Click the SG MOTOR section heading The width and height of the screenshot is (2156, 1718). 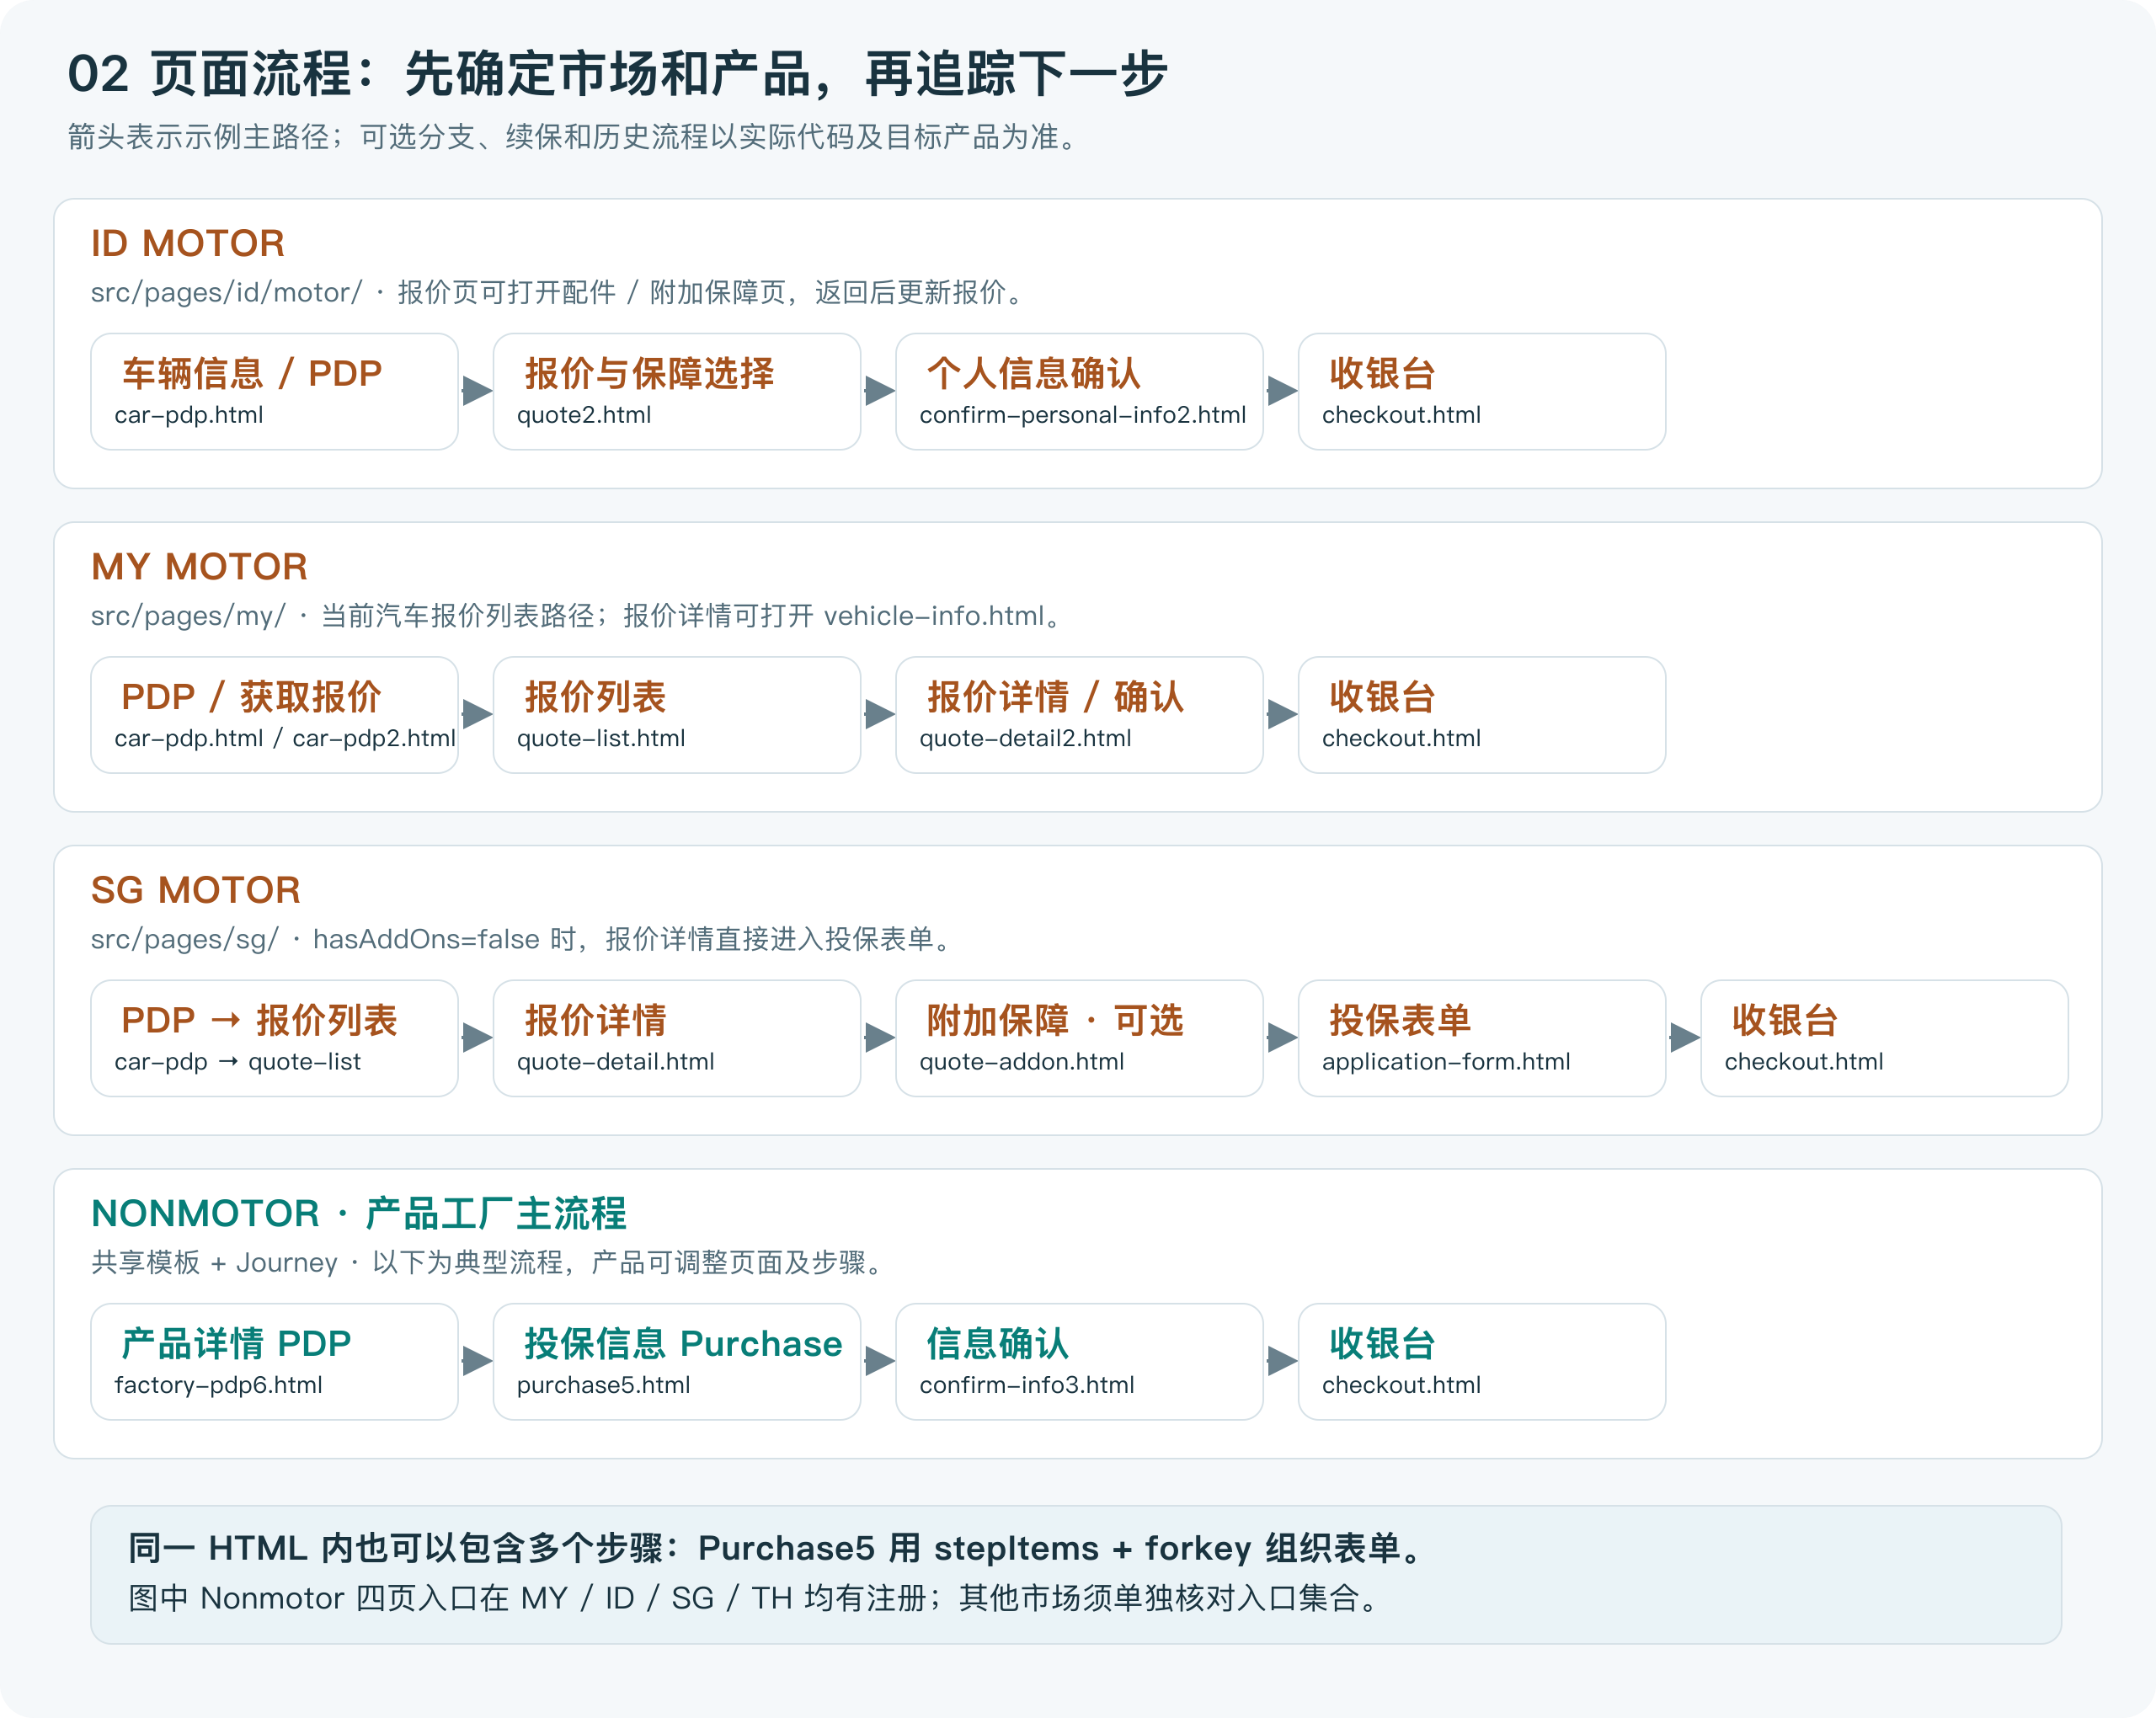click(196, 890)
